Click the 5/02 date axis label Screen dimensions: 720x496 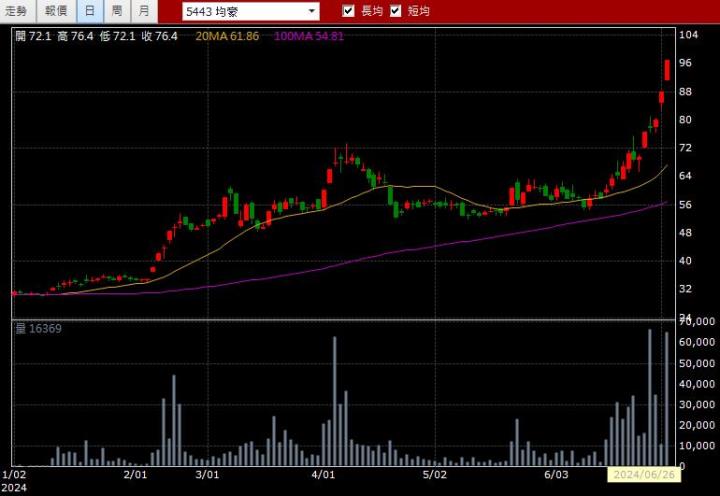[x=434, y=474]
